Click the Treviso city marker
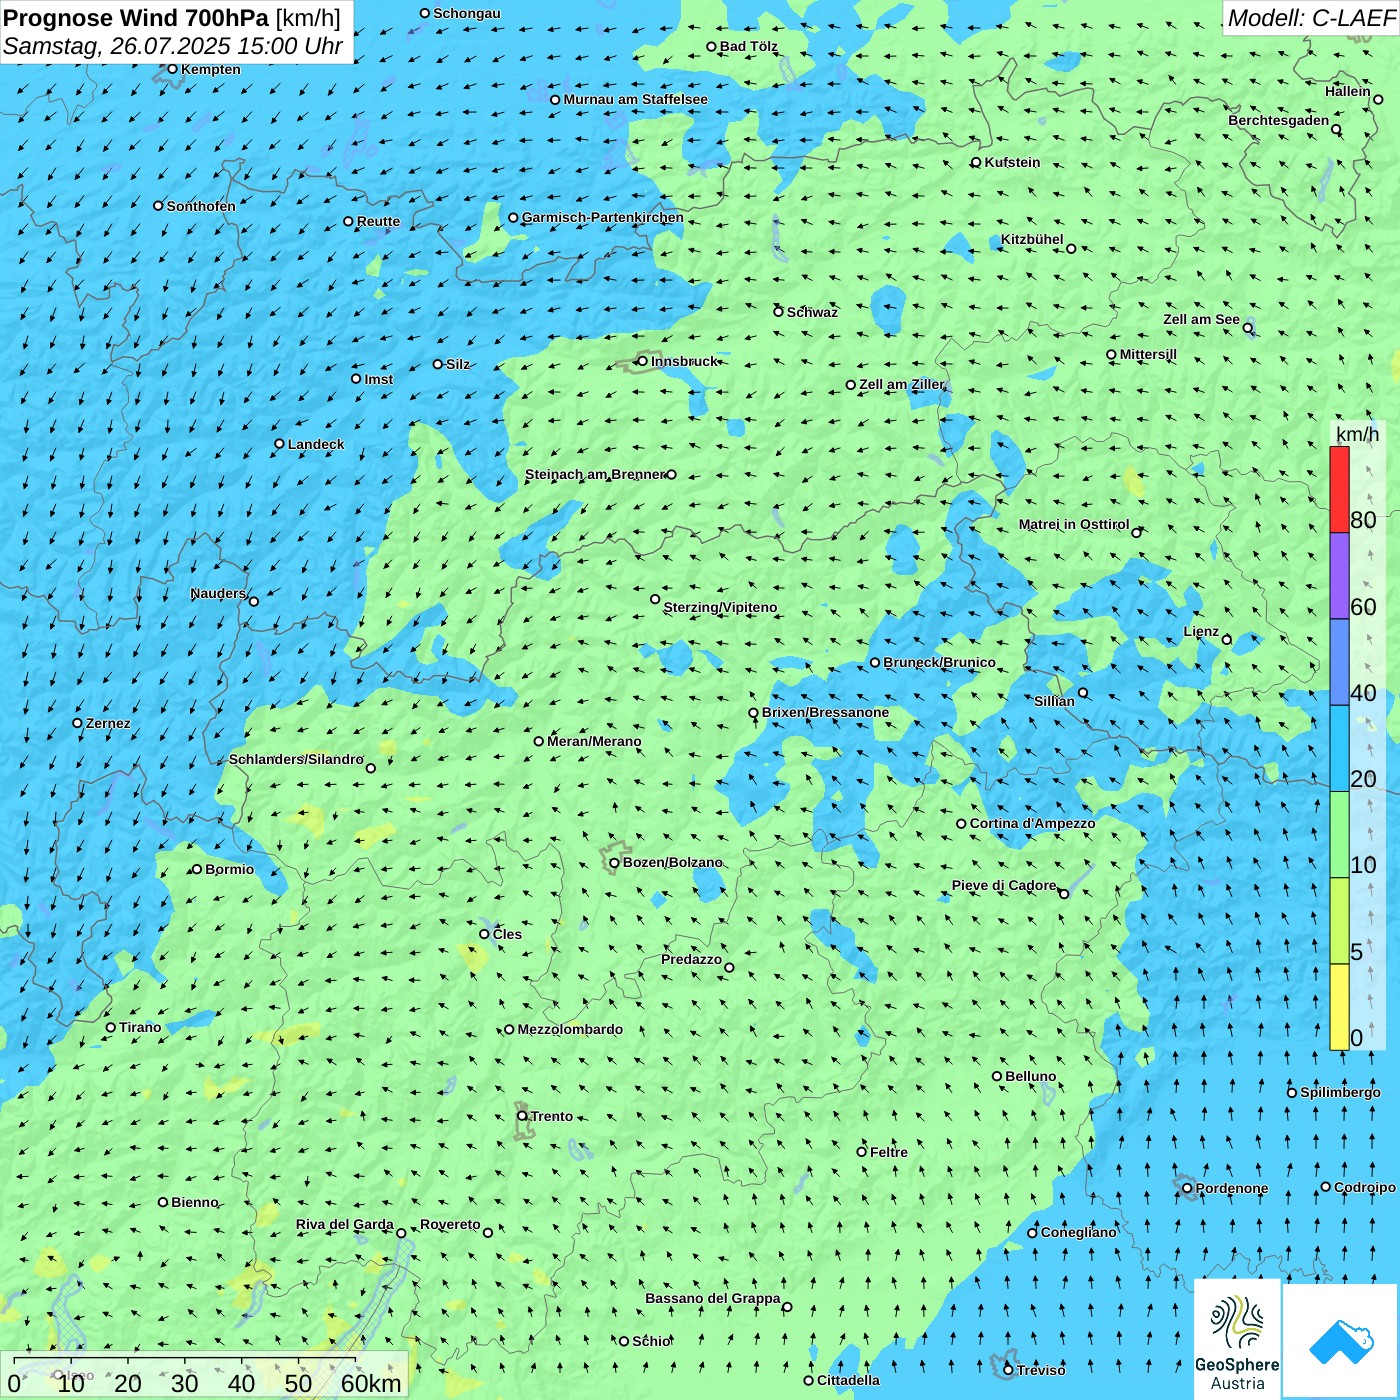Viewport: 1400px width, 1400px height. (x=1008, y=1370)
